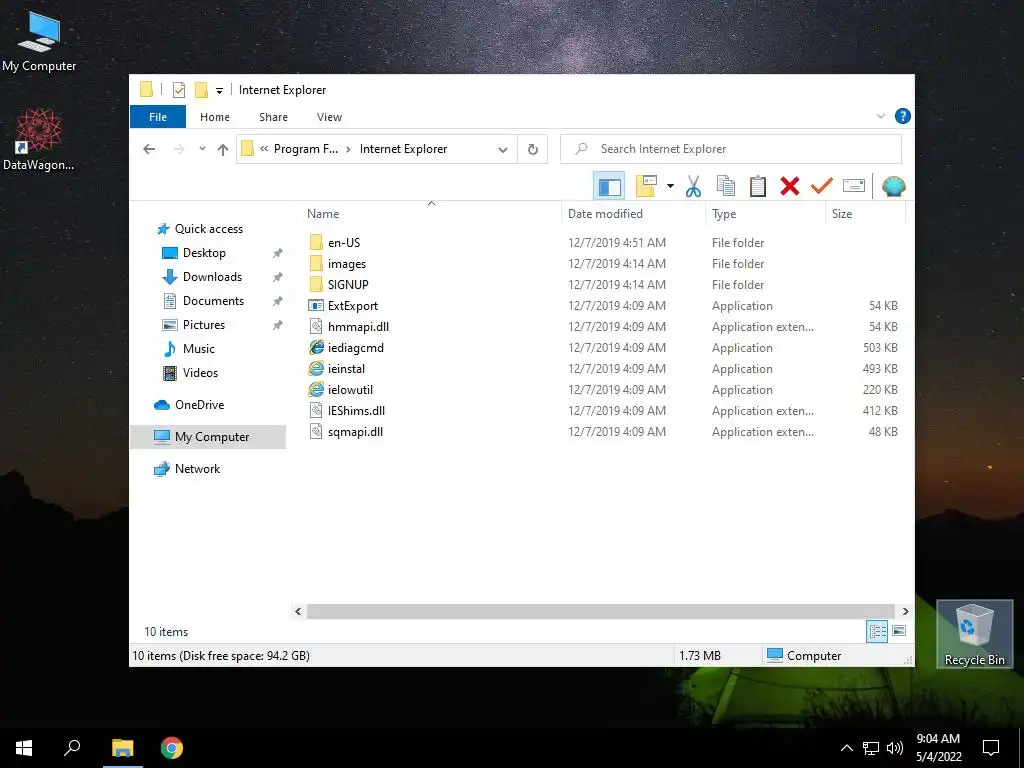Go back with the left arrow

pos(149,149)
